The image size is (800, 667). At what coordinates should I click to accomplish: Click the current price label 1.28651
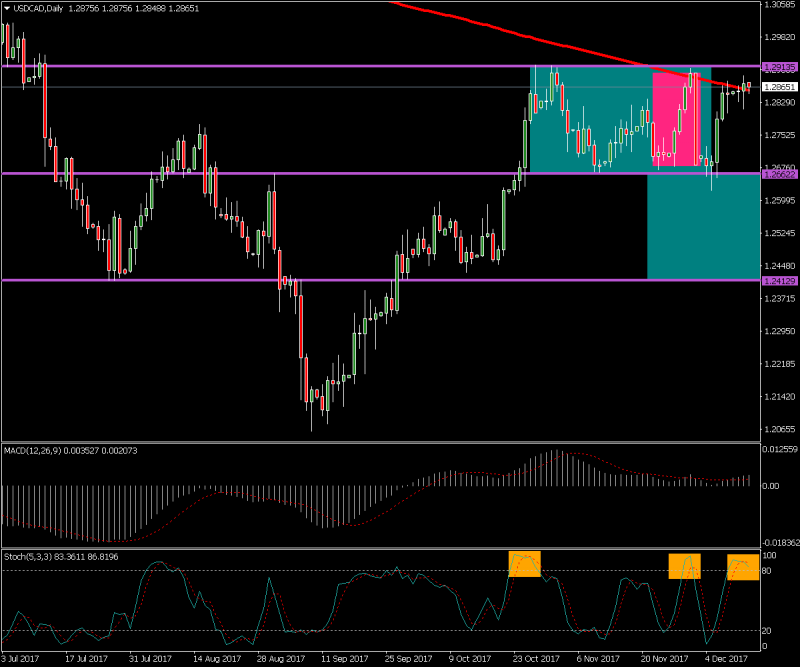pyautogui.click(x=778, y=87)
